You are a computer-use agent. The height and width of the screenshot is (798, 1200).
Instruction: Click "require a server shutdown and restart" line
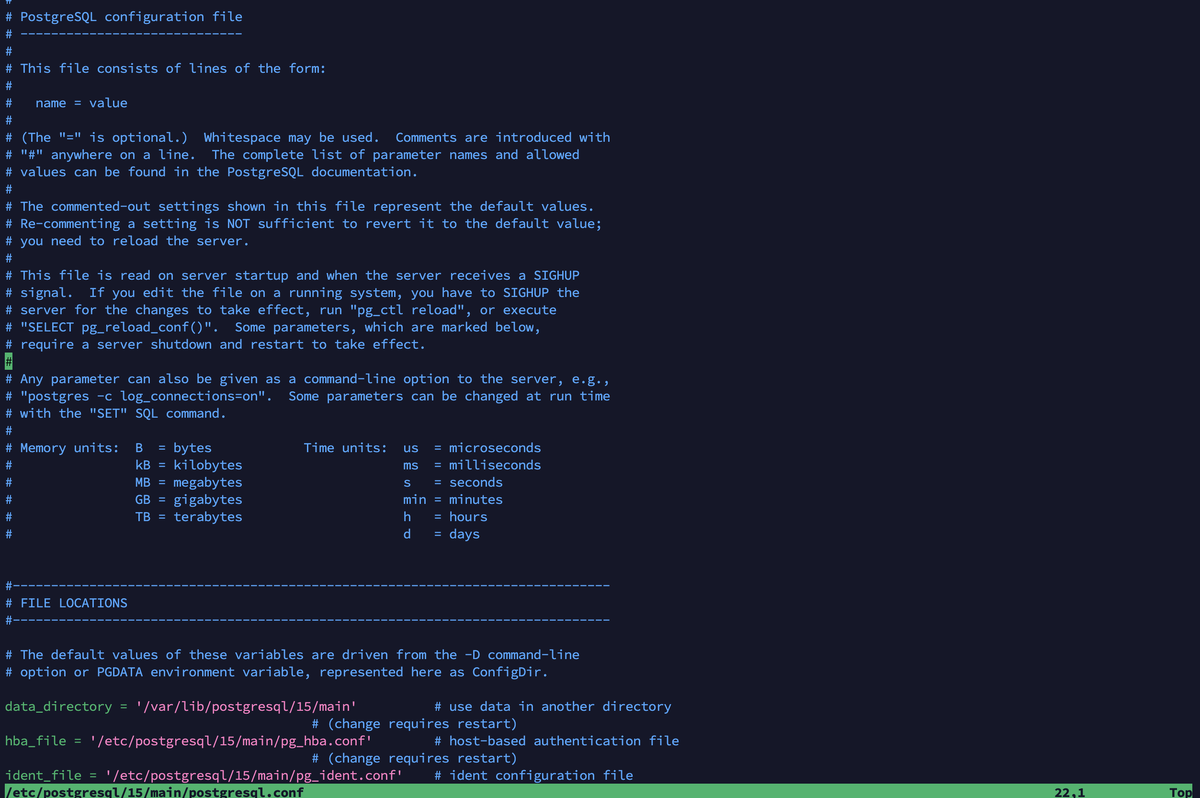coord(215,344)
